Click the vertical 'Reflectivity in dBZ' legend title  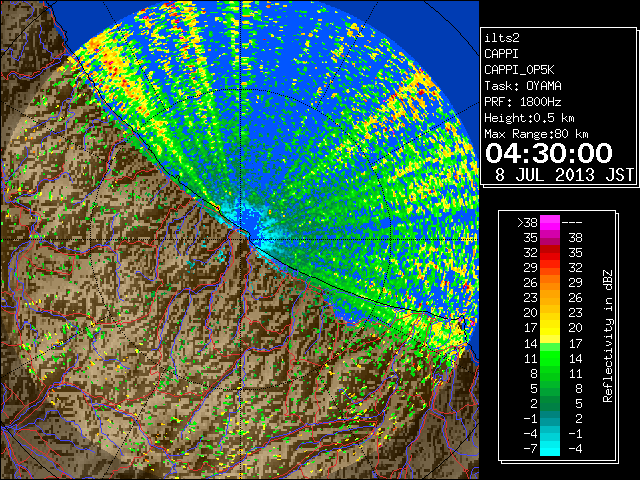coord(607,336)
